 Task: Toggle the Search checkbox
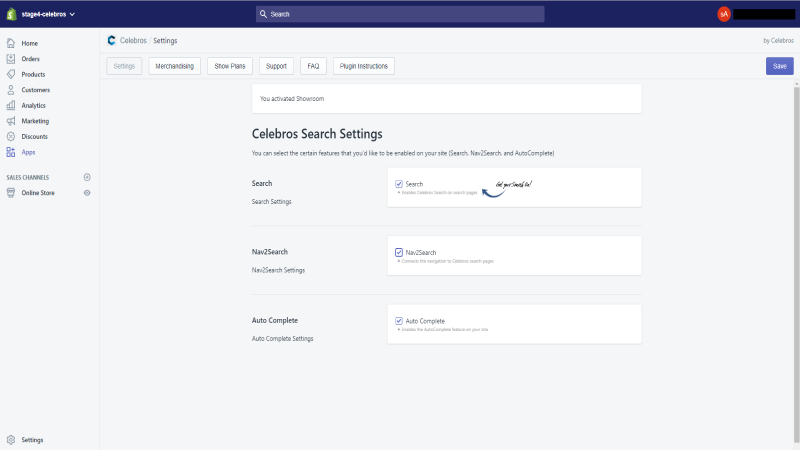tap(399, 184)
